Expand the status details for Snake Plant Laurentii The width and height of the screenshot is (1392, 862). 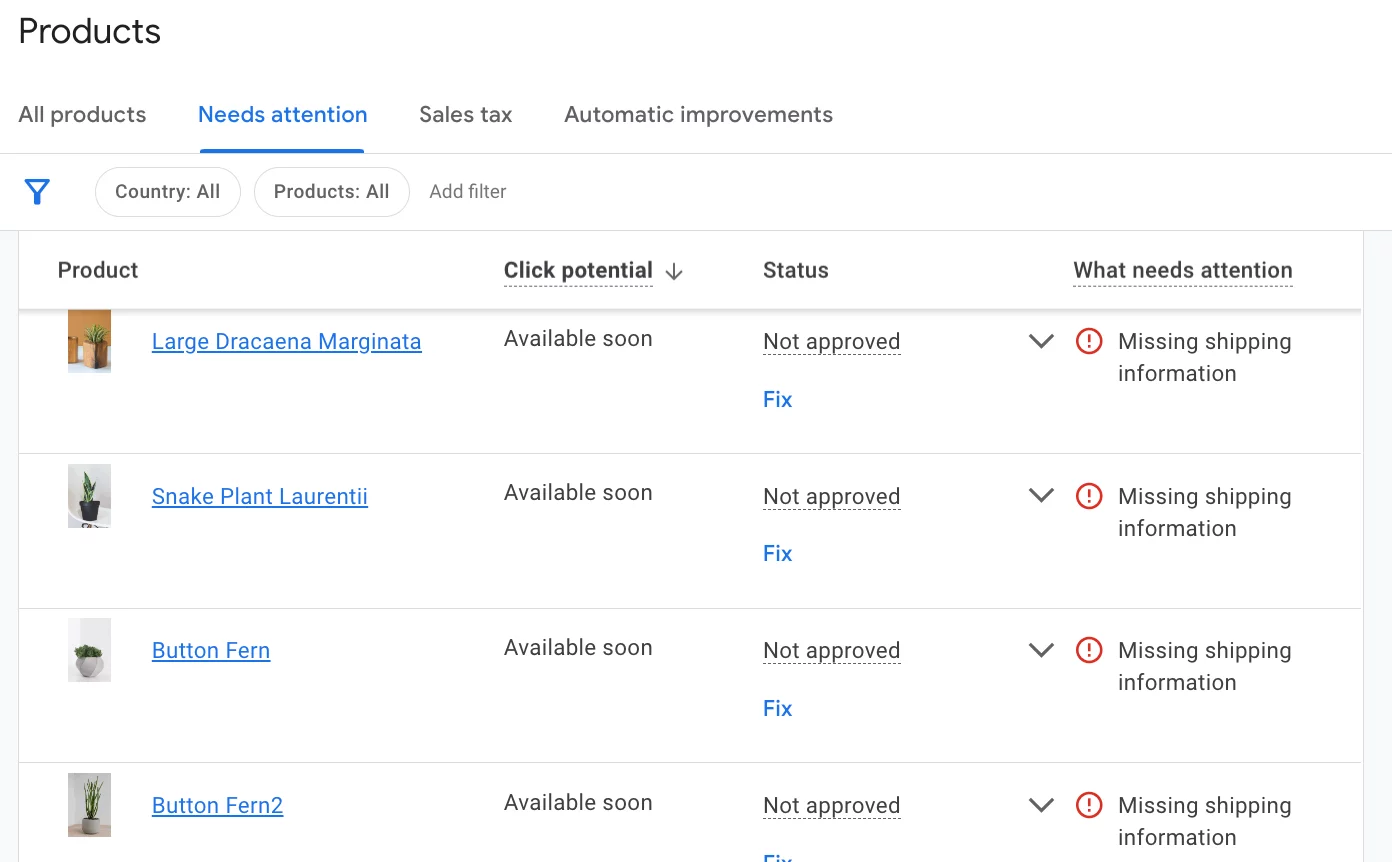(1040, 495)
